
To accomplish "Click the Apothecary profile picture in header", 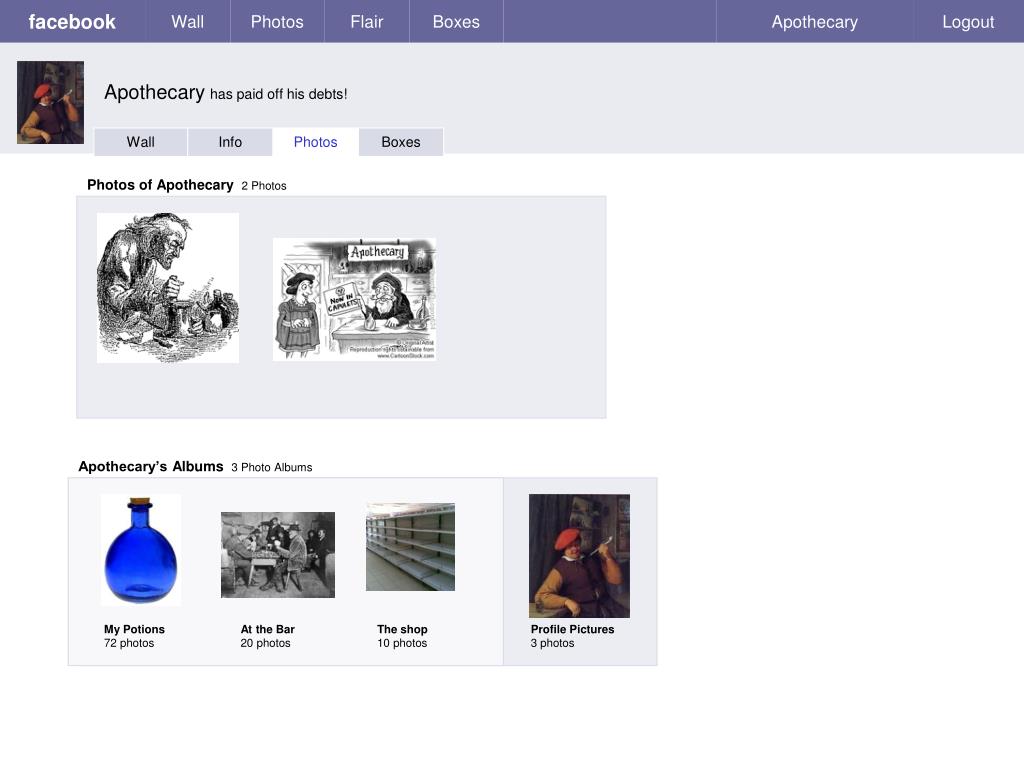I will (50, 103).
